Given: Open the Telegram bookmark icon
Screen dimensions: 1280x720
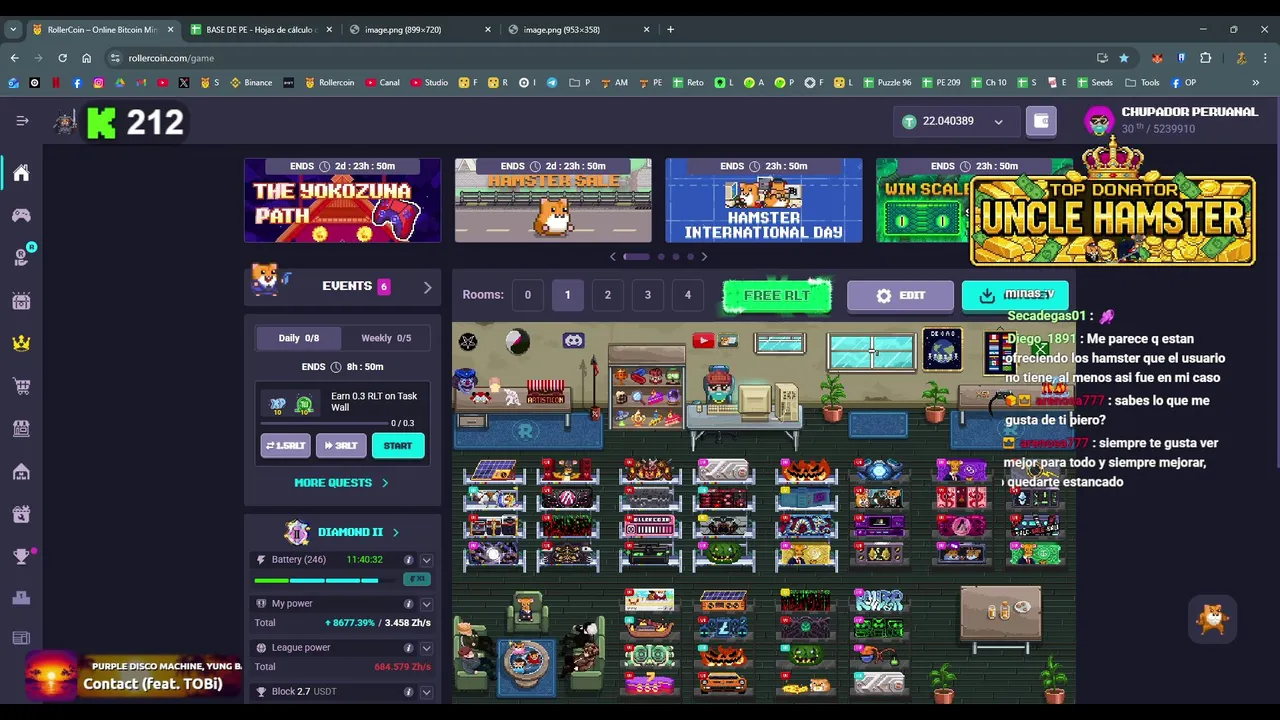Looking at the screenshot, I should point(552,82).
